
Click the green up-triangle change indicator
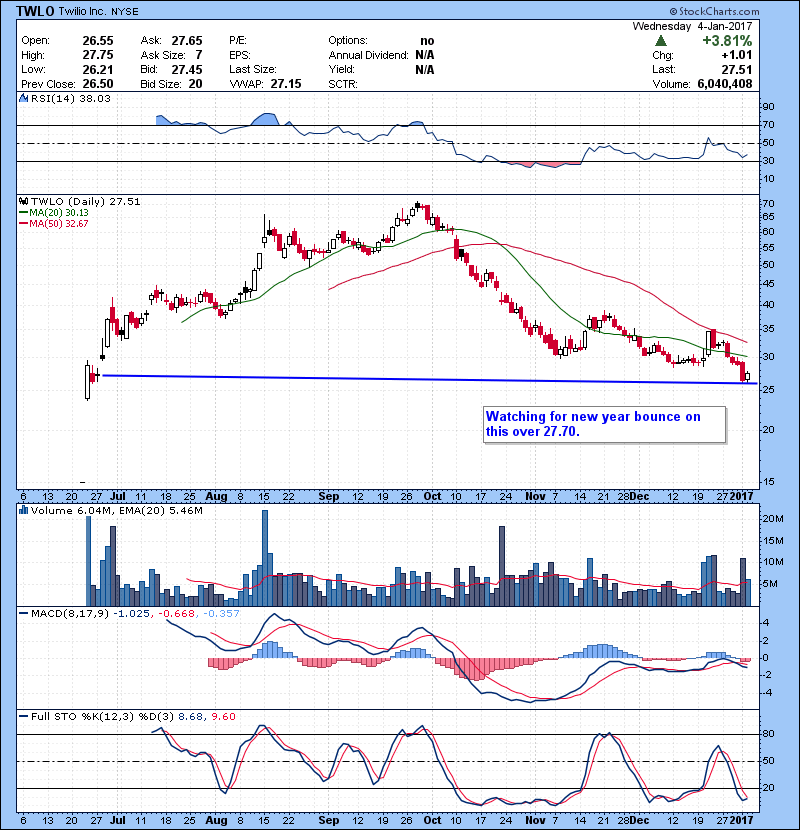(660, 41)
